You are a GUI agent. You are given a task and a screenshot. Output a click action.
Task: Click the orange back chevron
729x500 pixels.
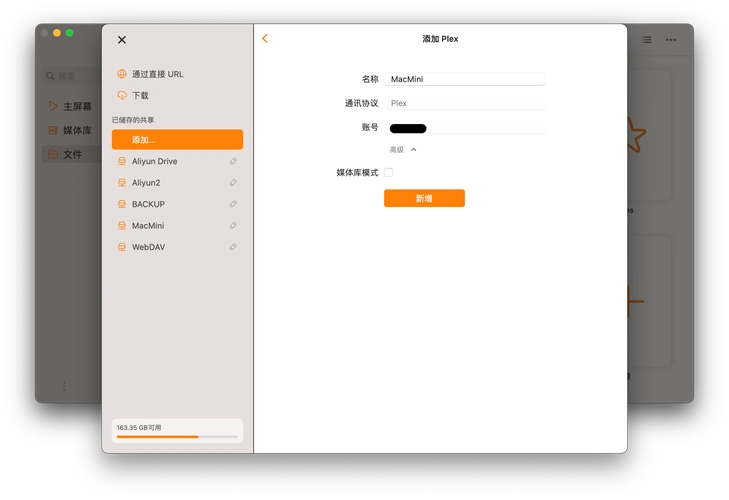click(x=265, y=39)
